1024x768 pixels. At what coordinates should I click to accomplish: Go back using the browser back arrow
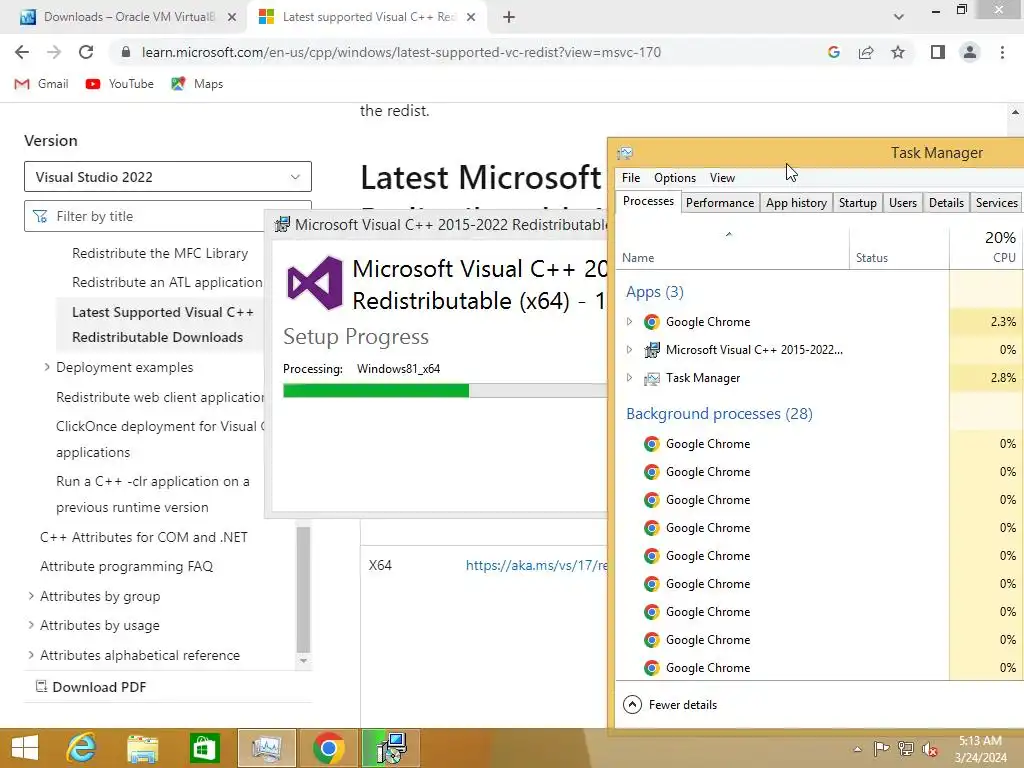22,52
